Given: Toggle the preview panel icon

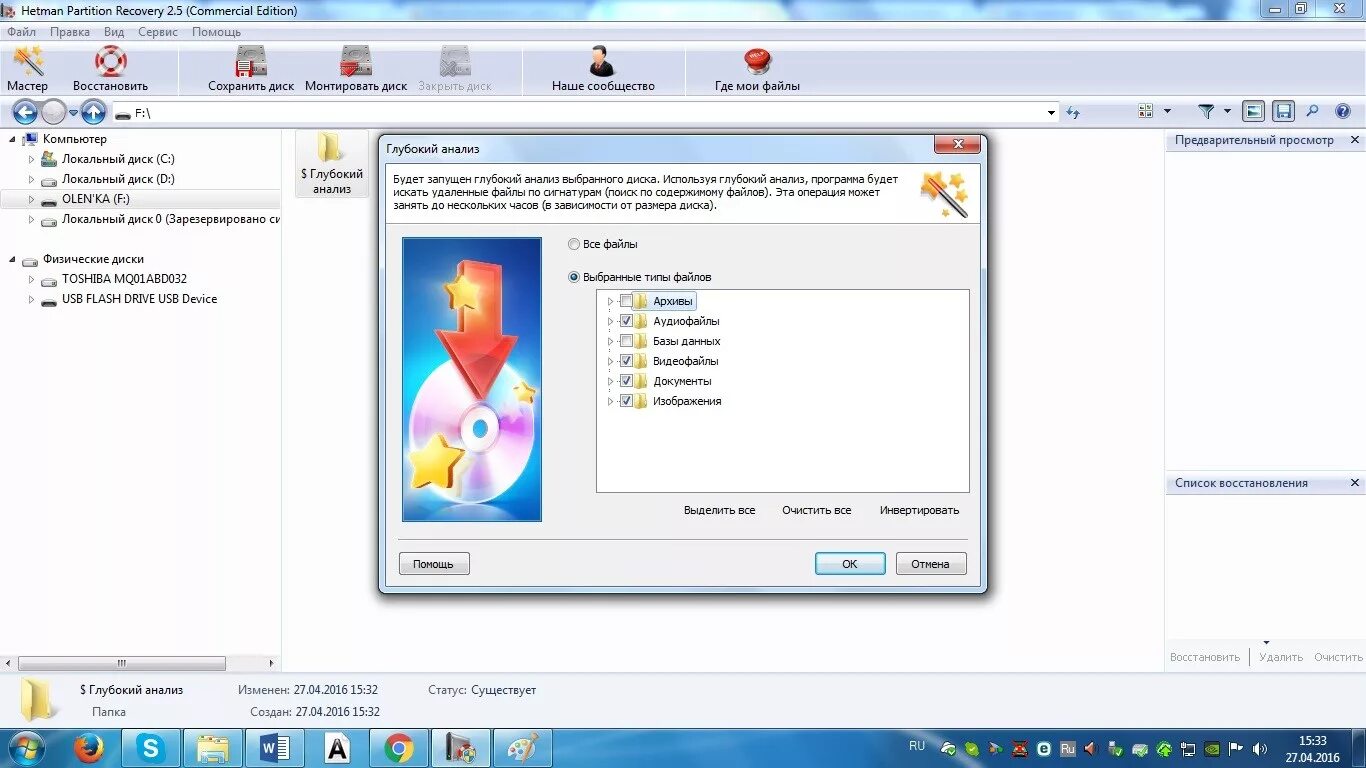Looking at the screenshot, I should point(1254,112).
